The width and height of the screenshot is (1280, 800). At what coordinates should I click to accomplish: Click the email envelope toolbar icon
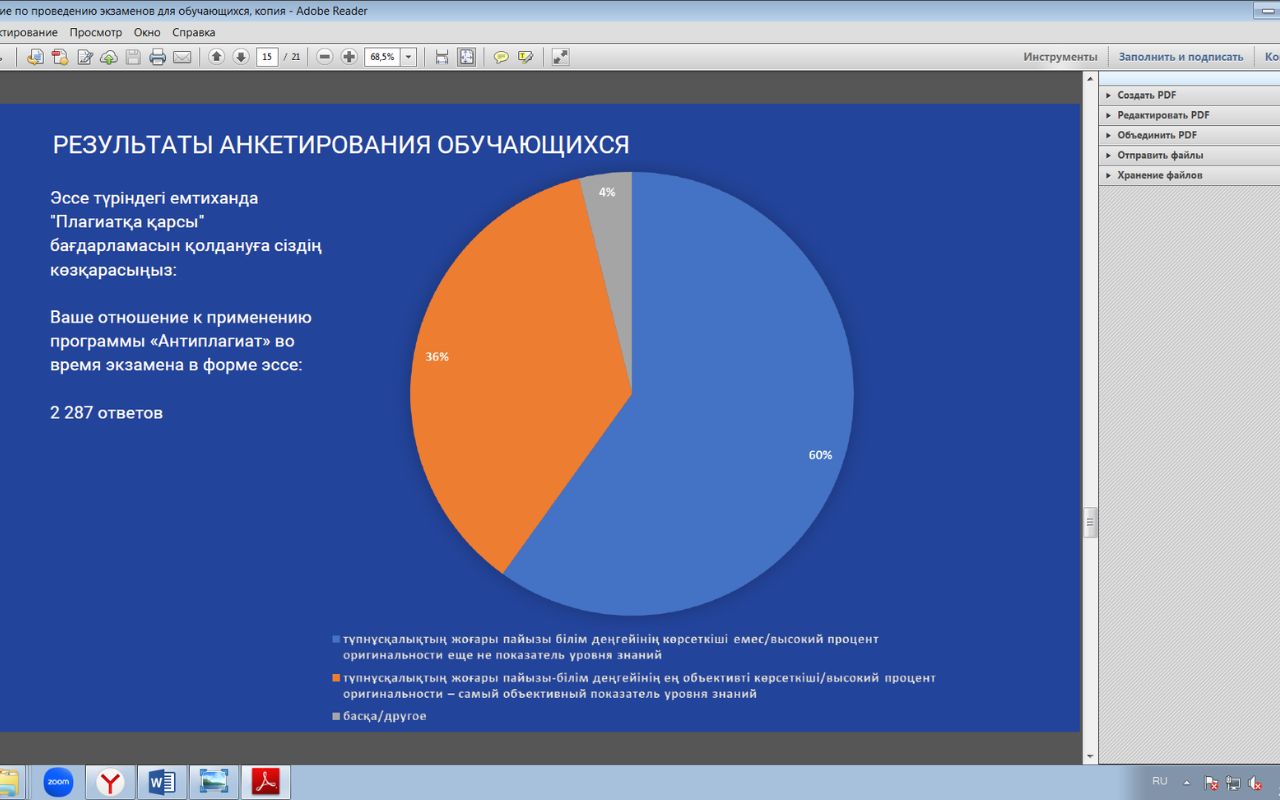click(182, 57)
